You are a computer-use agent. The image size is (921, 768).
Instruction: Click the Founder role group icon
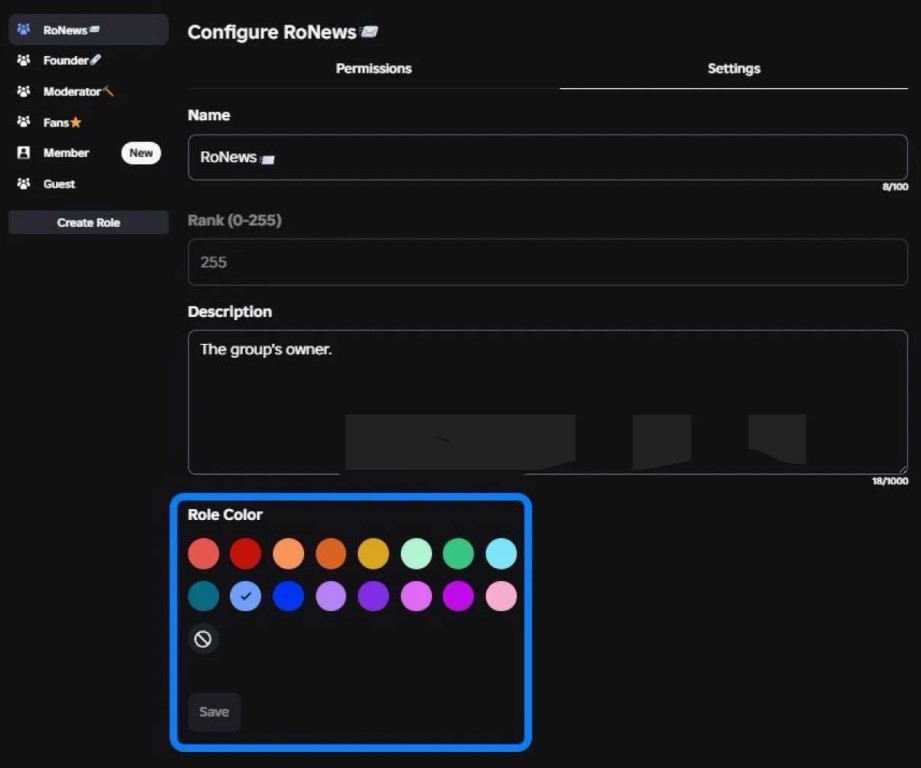coord(23,60)
